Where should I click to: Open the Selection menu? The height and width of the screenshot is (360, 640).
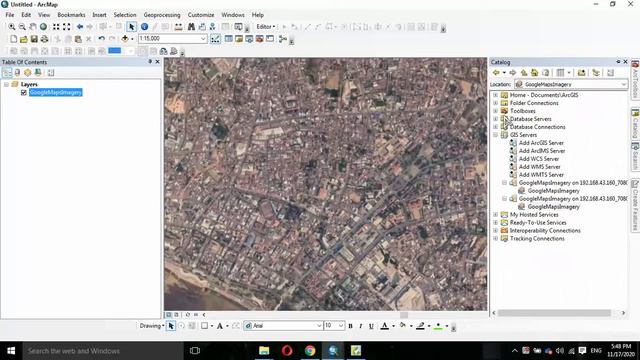click(x=125, y=15)
